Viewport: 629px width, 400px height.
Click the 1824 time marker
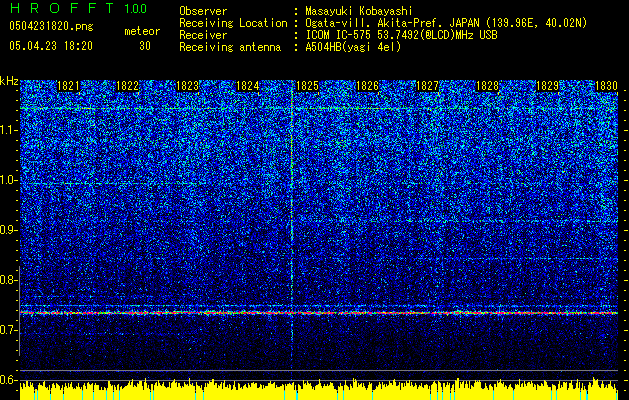pos(248,86)
